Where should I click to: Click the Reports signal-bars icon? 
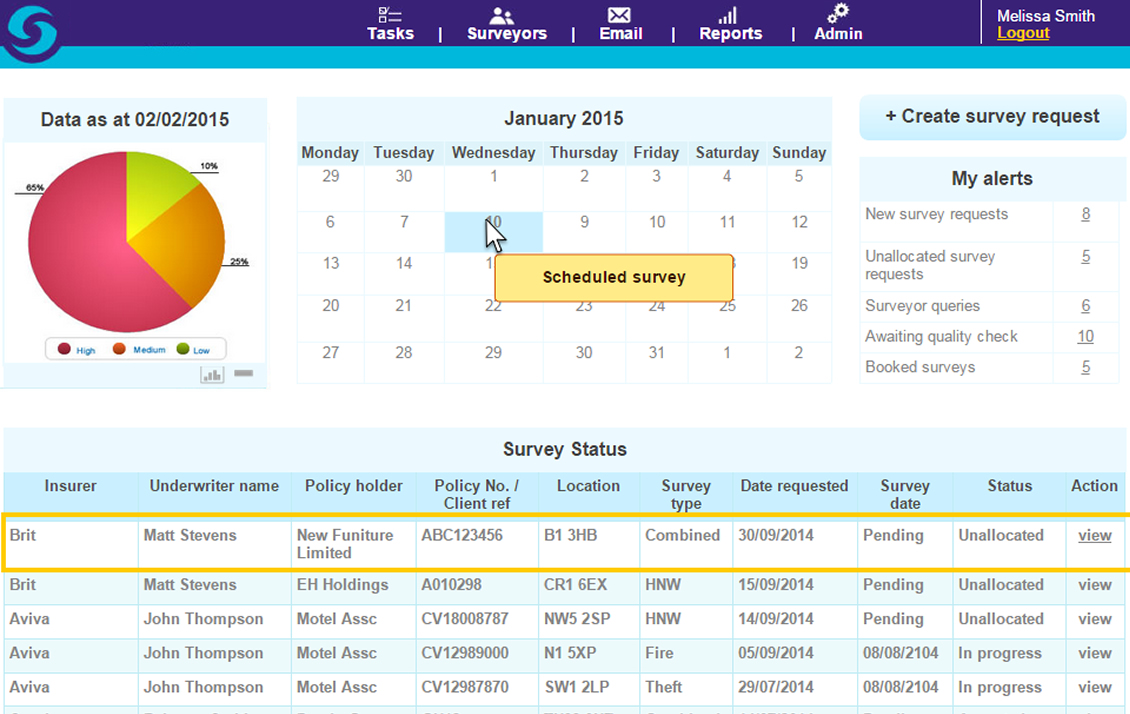[728, 15]
